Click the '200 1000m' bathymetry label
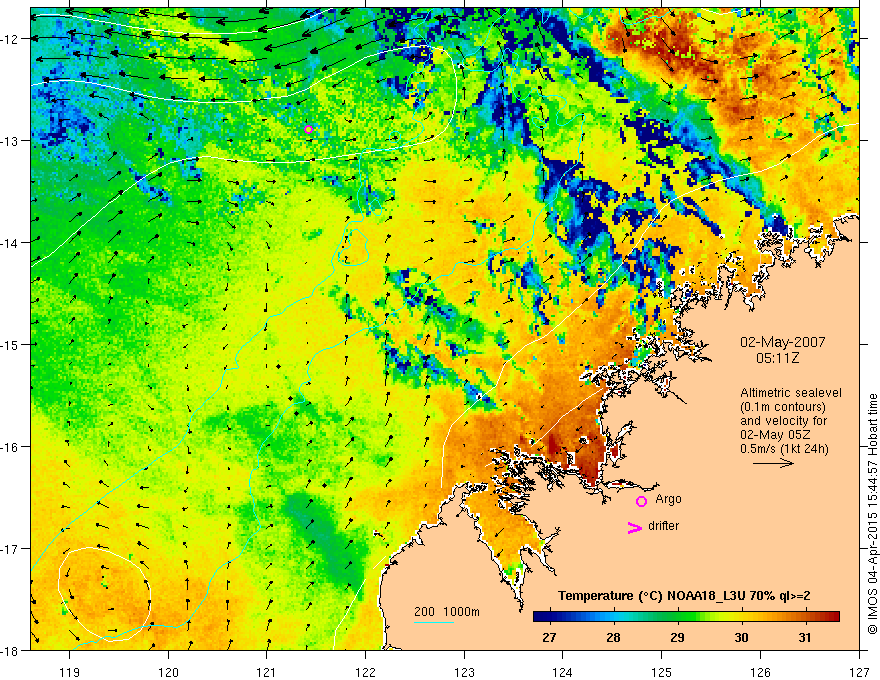This screenshot has width=880, height=680. [x=447, y=612]
